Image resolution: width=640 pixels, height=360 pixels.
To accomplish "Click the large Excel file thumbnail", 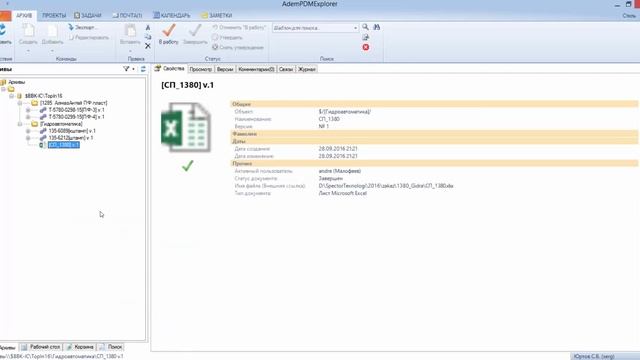I will [186, 127].
